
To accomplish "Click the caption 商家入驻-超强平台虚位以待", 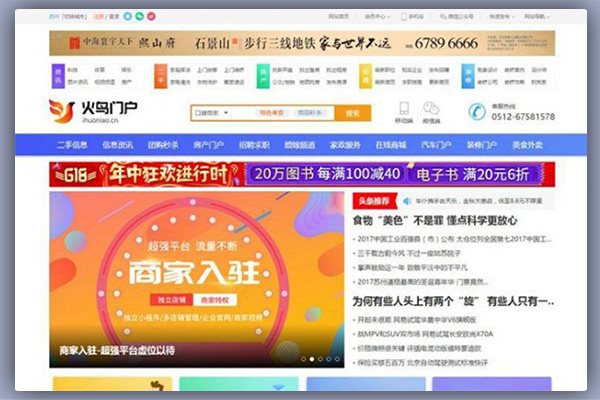I will pyautogui.click(x=117, y=350).
